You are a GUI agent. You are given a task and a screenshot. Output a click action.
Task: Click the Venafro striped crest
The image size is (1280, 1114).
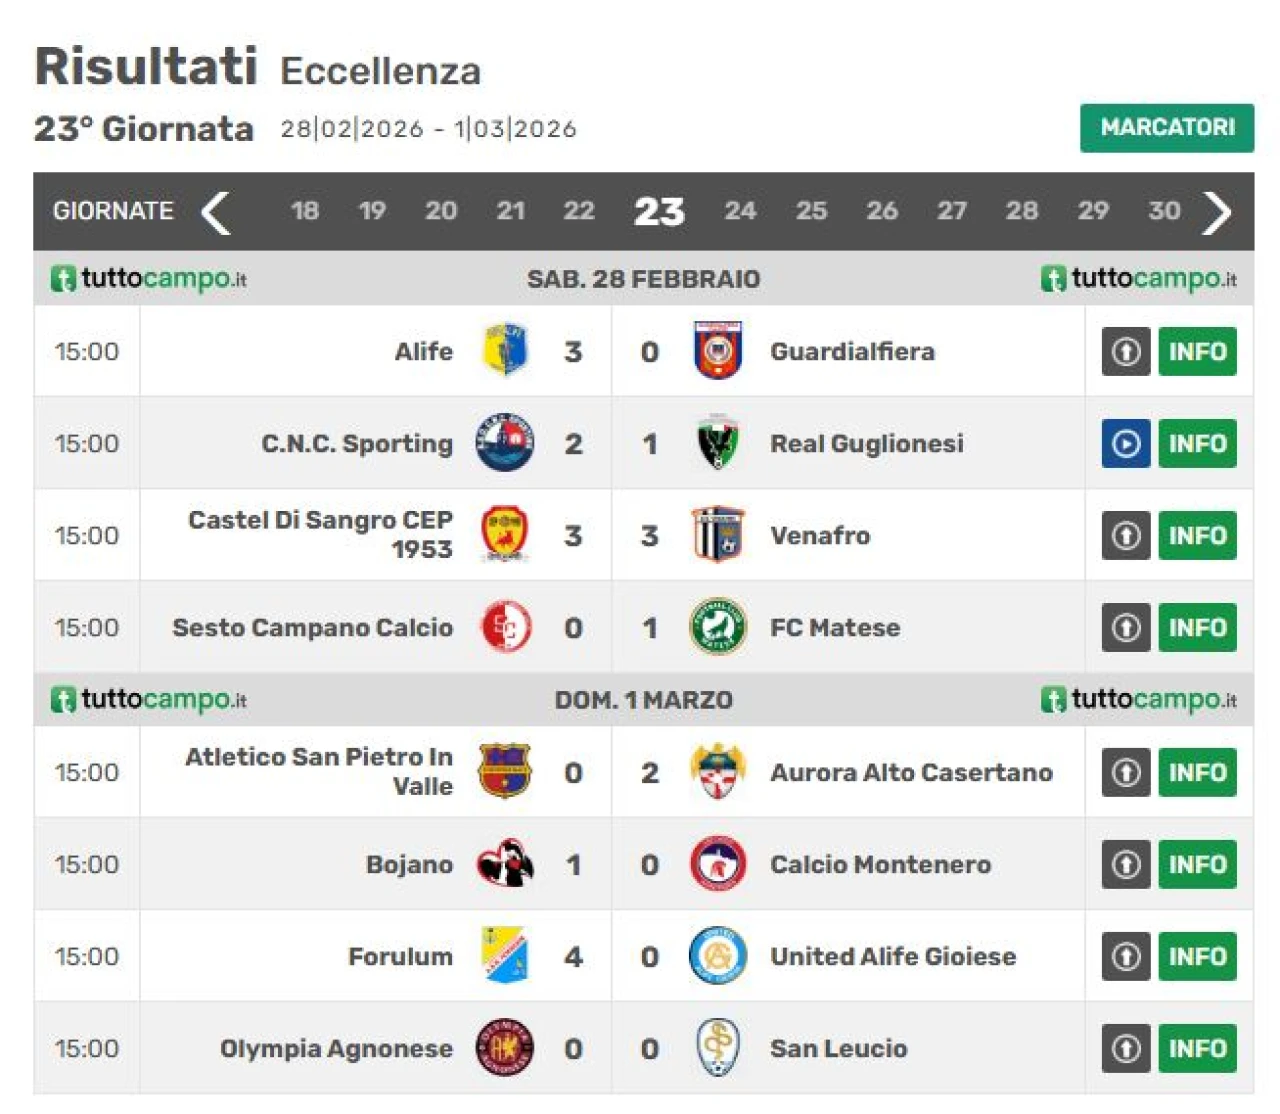(x=717, y=535)
